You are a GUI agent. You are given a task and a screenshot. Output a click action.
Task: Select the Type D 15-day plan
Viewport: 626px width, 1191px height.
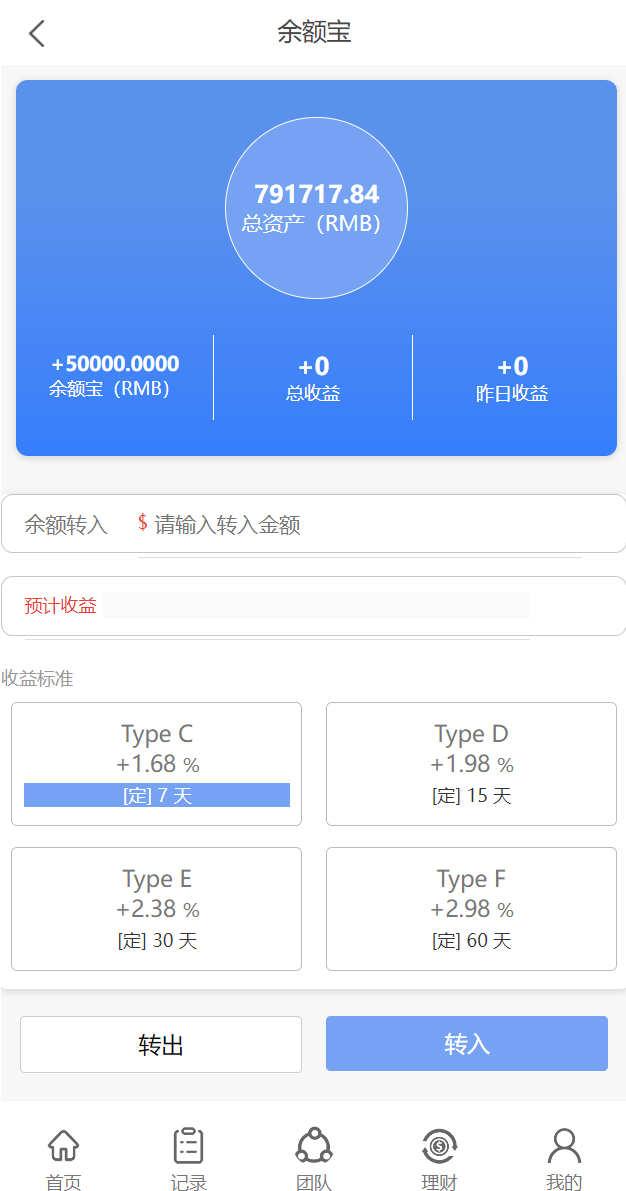coord(471,763)
